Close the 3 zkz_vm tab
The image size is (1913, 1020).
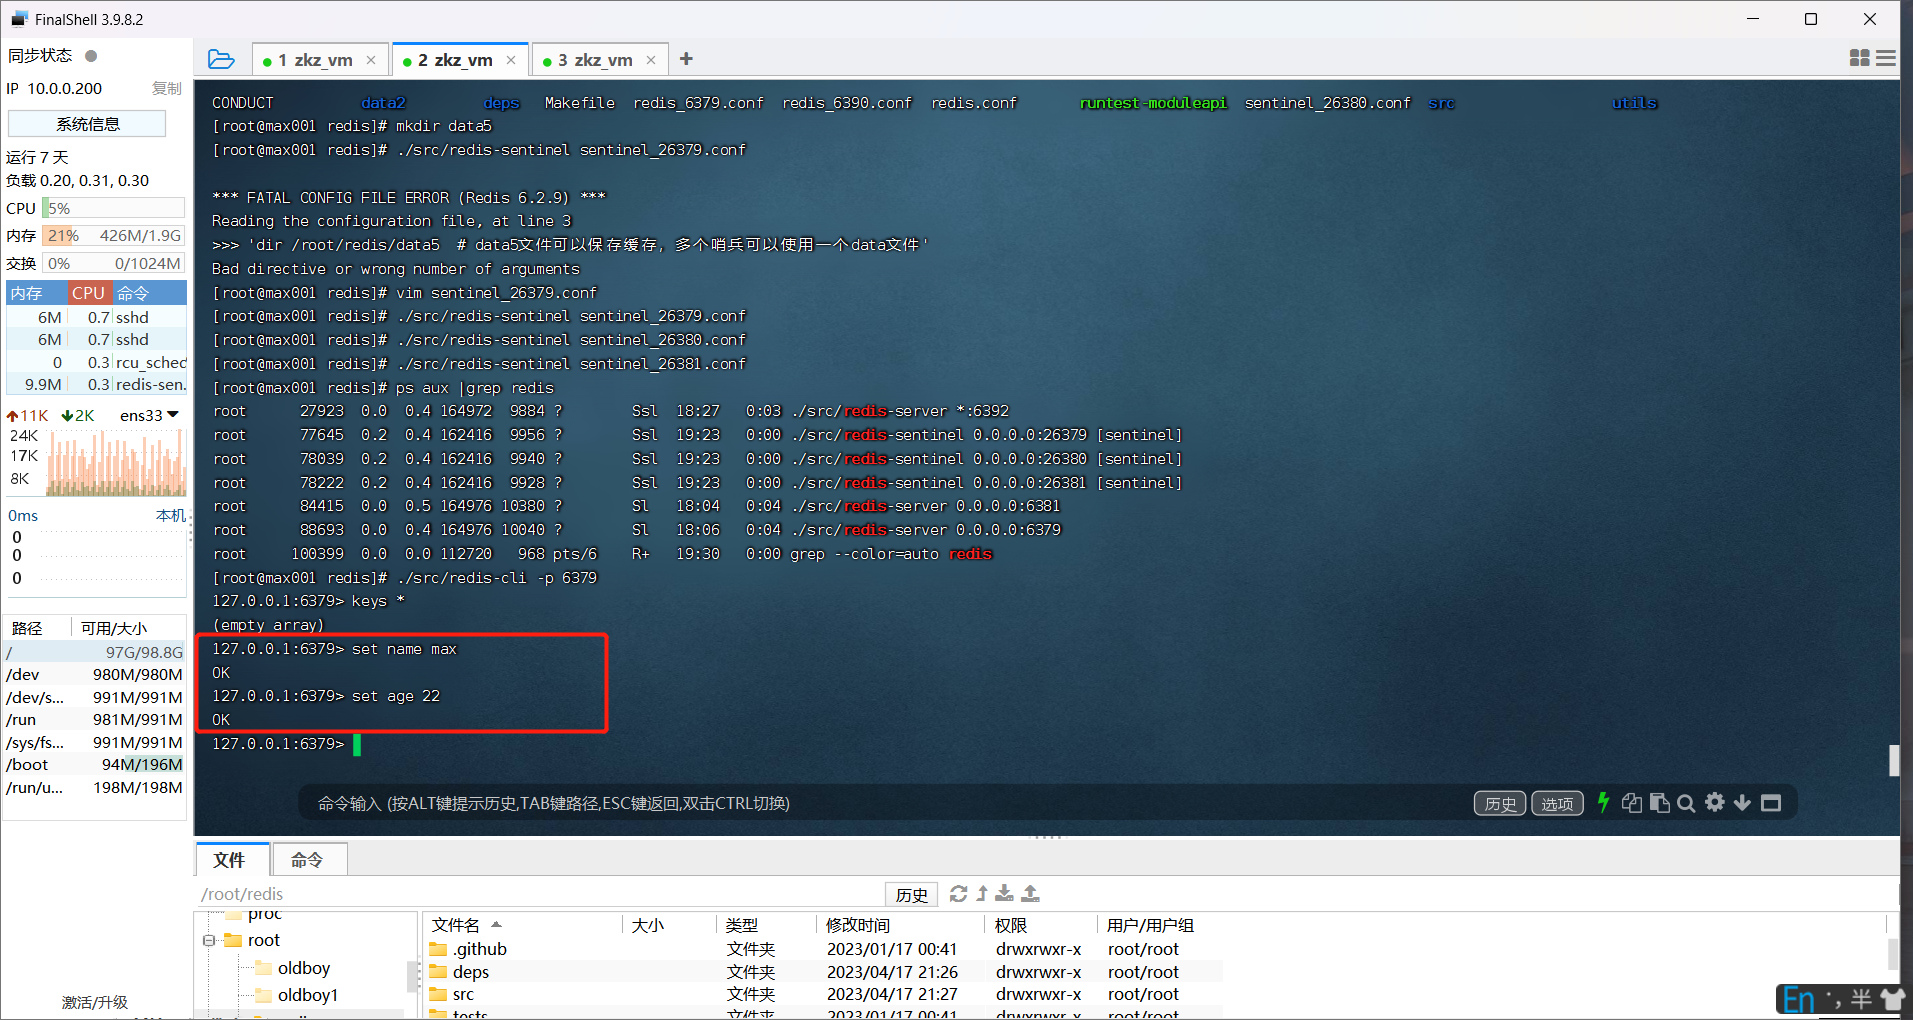coord(651,60)
